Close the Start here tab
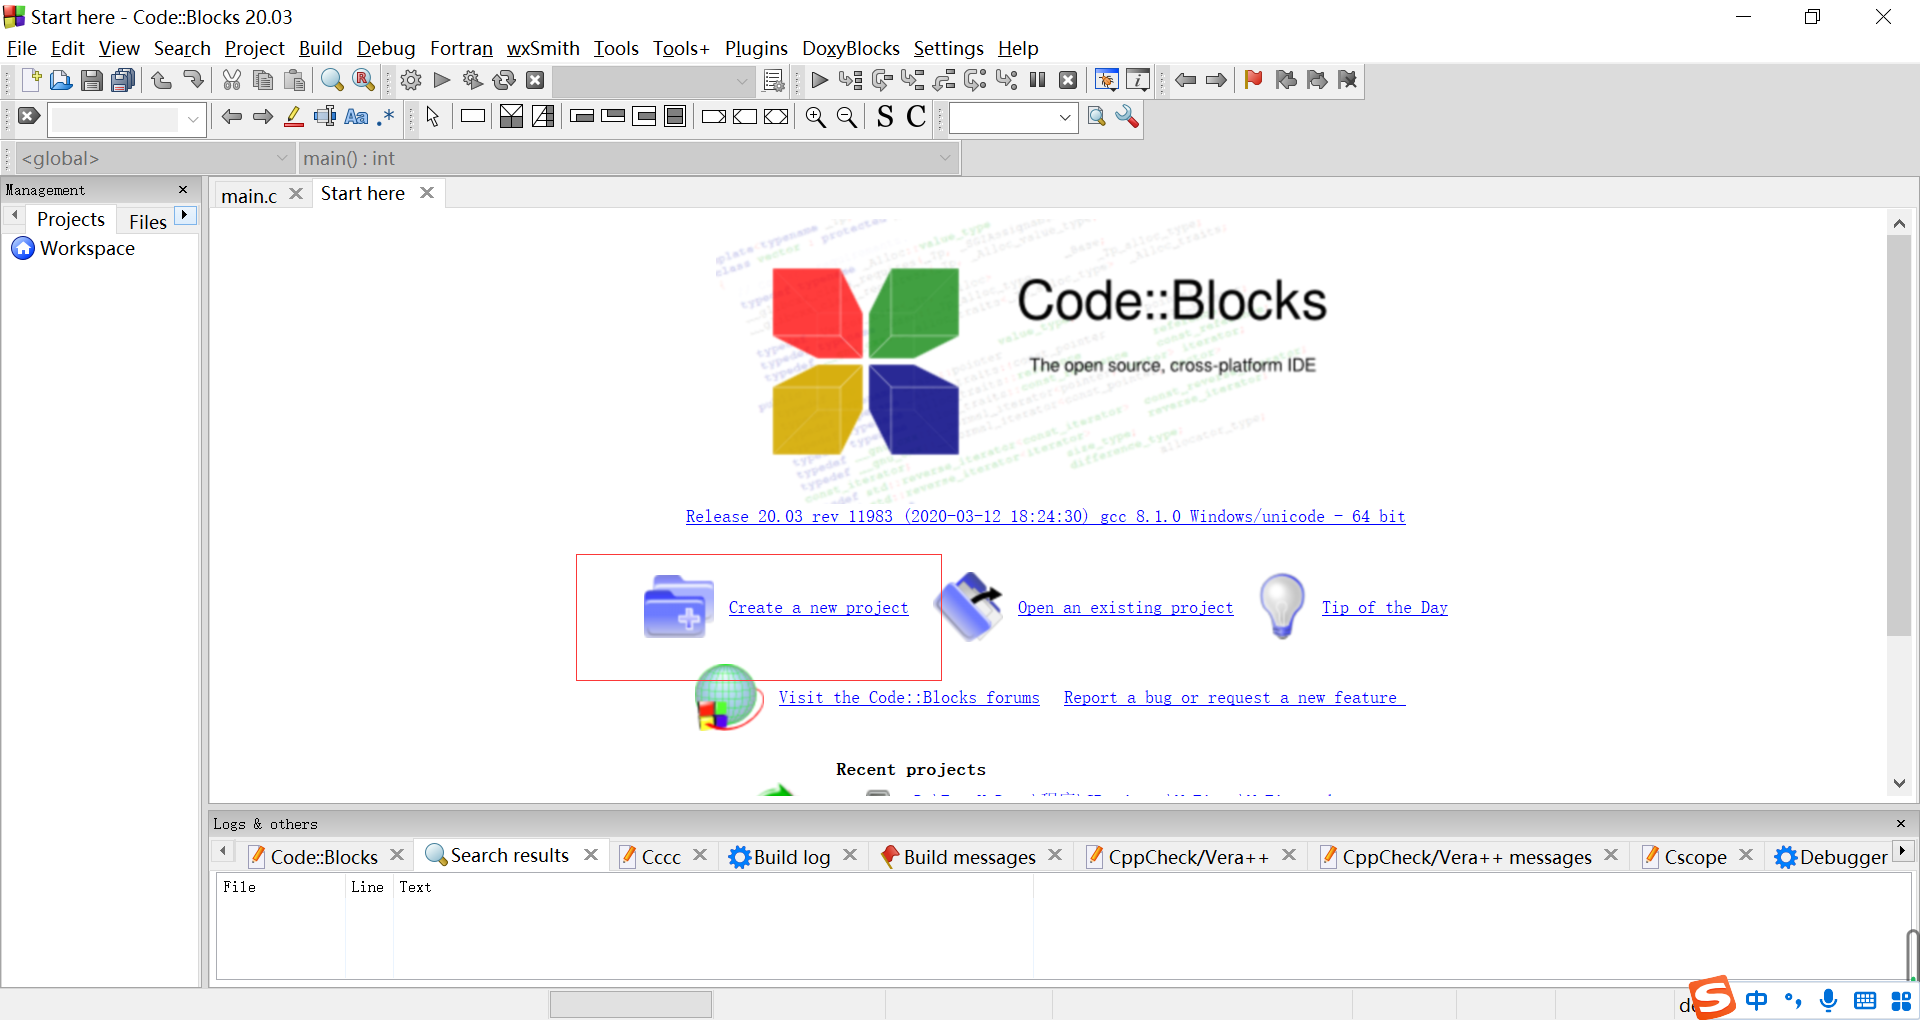This screenshot has height=1020, width=1920. pyautogui.click(x=427, y=193)
